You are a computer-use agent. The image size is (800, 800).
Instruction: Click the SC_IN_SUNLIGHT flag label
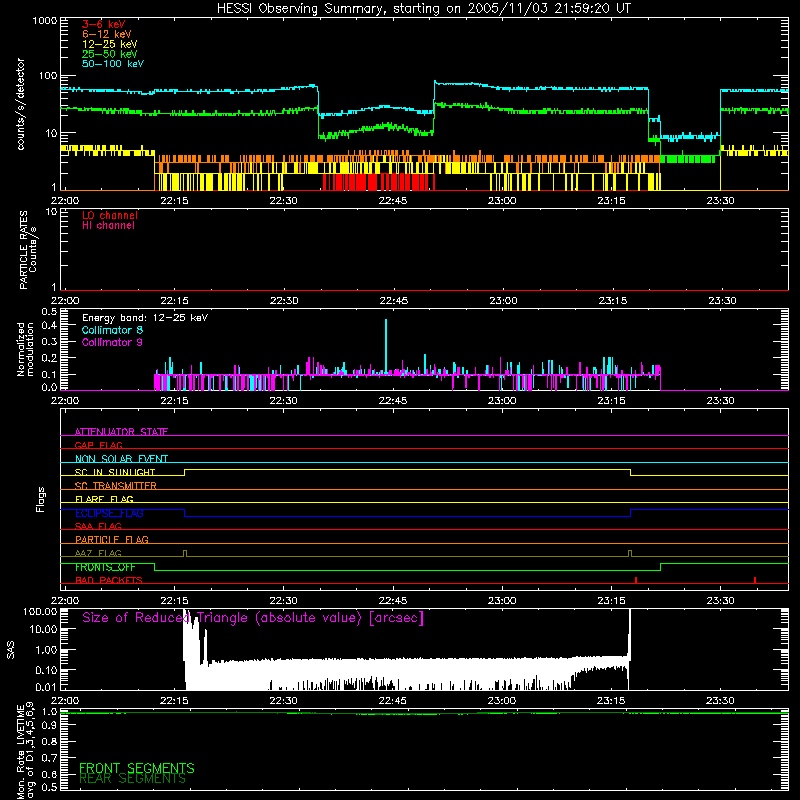[115, 472]
